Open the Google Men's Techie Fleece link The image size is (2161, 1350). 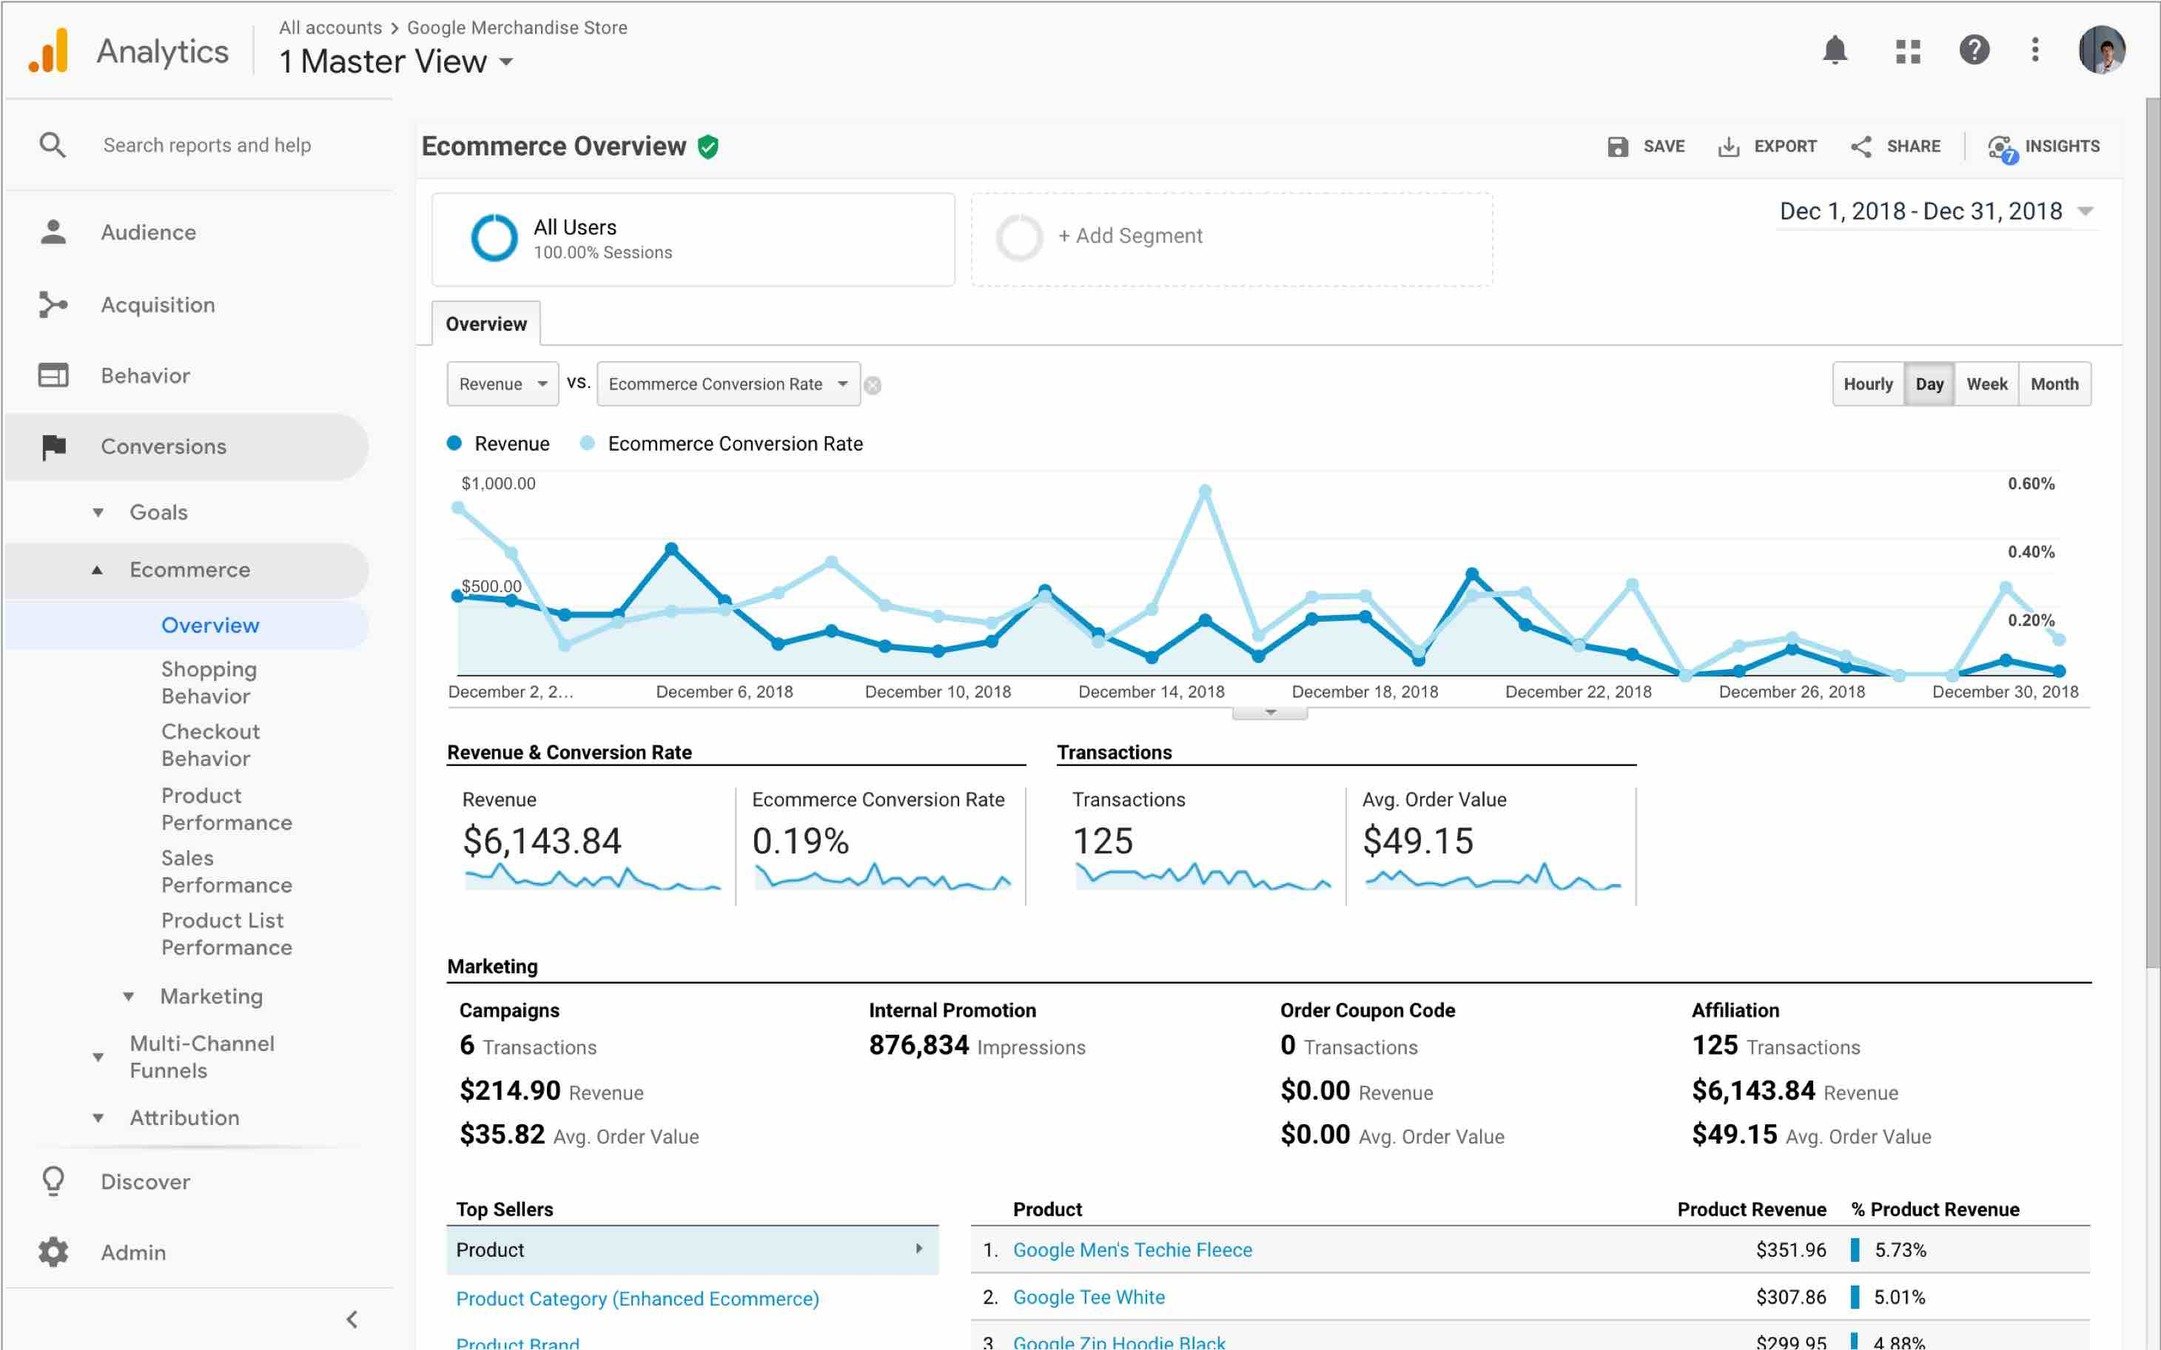1132,1250
